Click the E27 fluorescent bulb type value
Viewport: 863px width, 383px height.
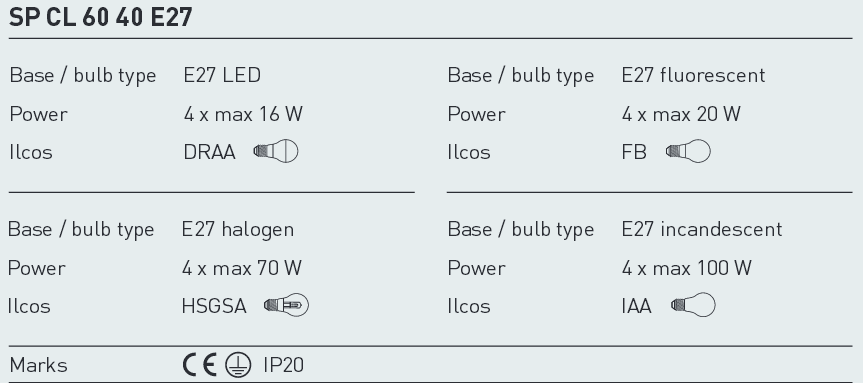[x=693, y=75]
